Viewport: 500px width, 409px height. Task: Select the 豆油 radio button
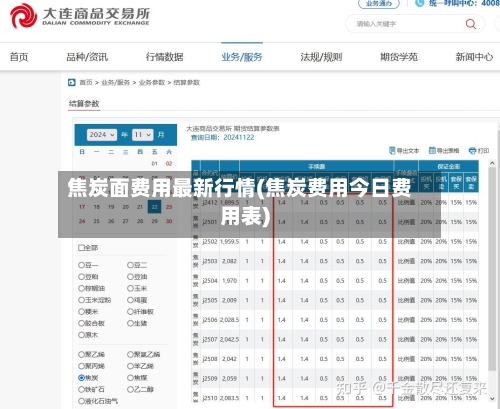(130, 277)
